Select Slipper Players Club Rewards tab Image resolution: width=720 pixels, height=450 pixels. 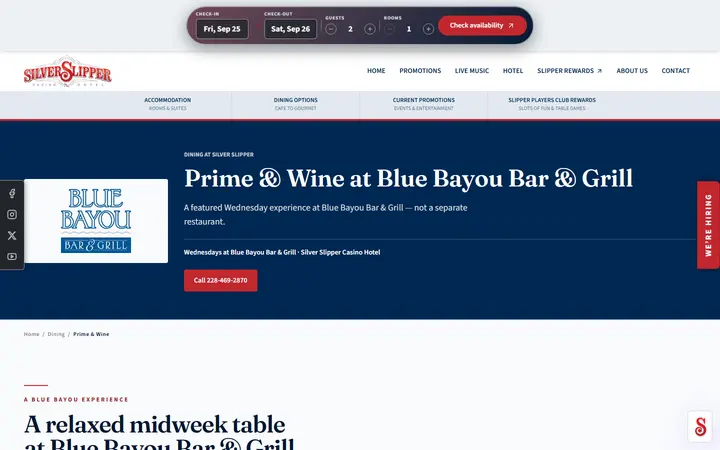tap(552, 104)
